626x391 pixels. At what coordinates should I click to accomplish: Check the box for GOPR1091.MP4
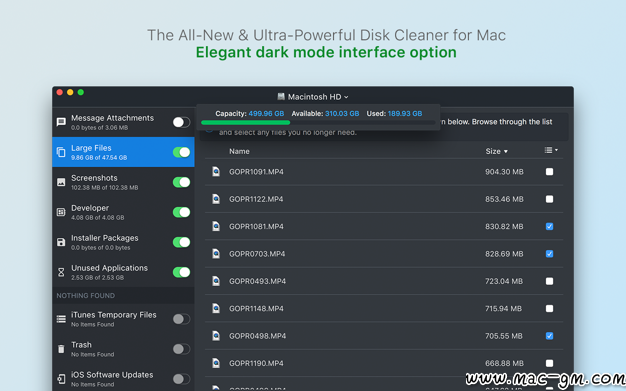pyautogui.click(x=549, y=172)
